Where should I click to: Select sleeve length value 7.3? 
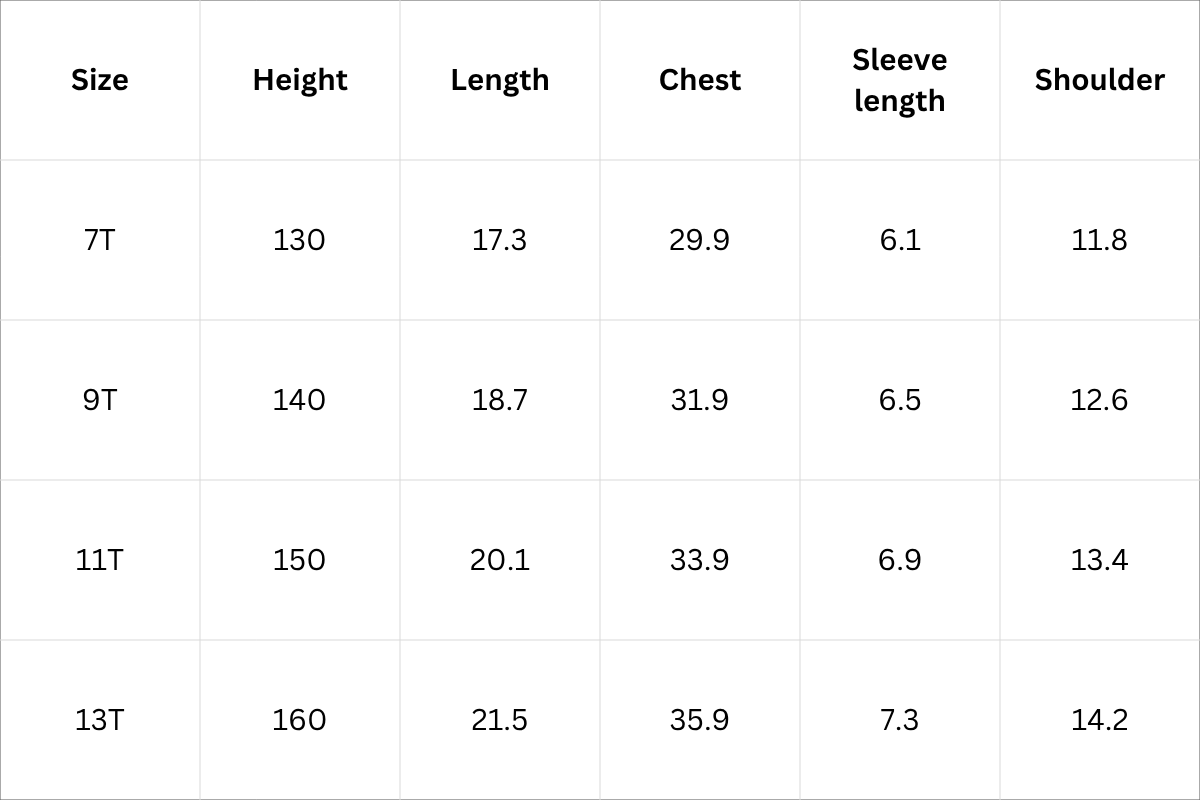coord(900,720)
